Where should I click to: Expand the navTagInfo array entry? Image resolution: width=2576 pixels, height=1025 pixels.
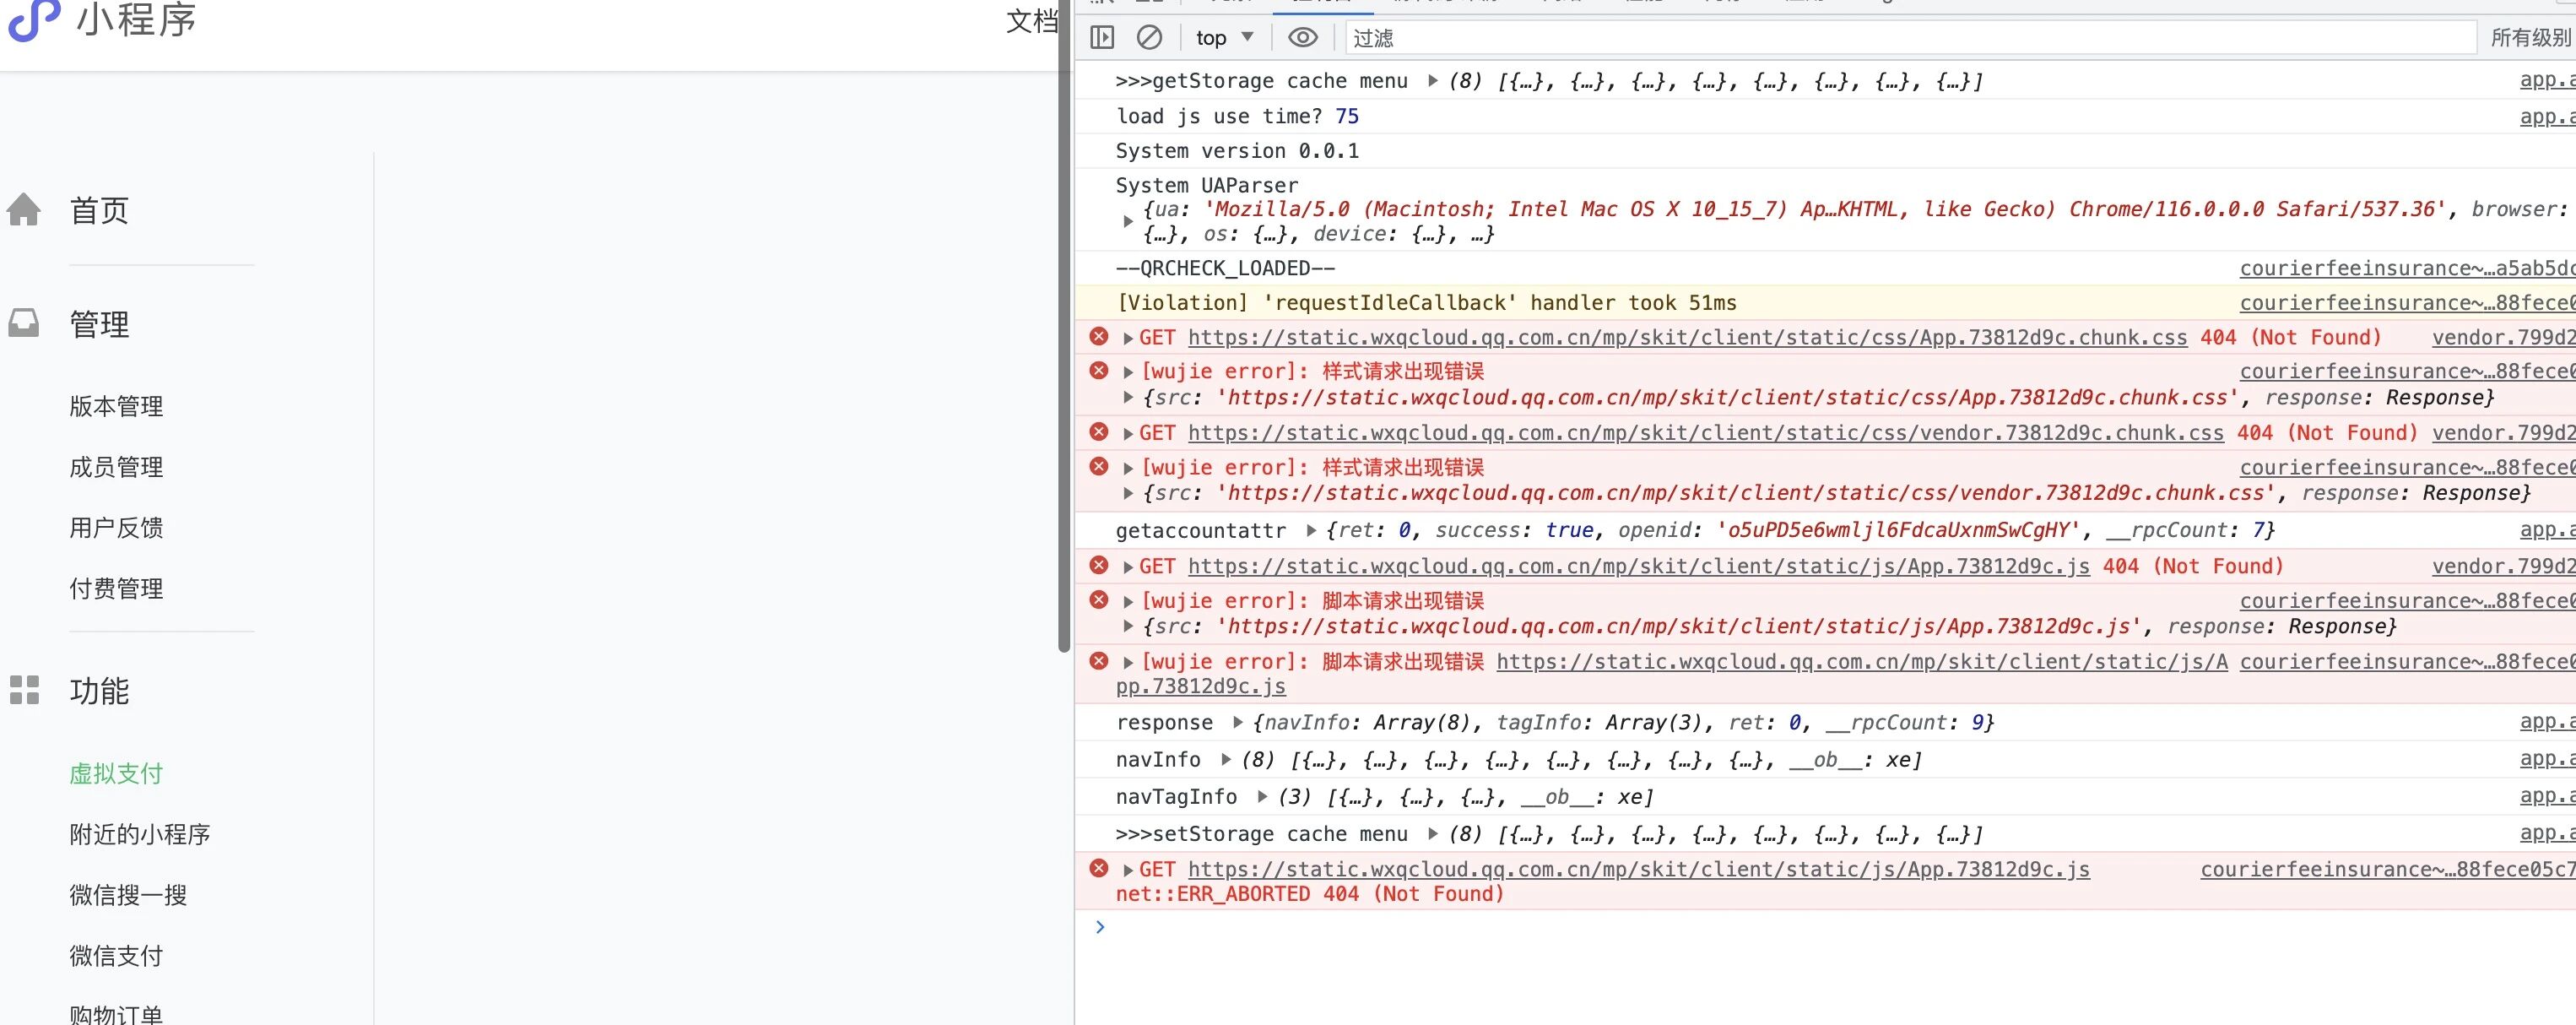1262,797
